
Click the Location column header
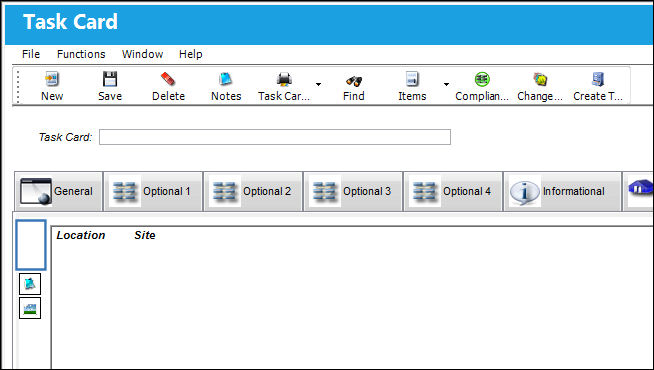point(81,235)
